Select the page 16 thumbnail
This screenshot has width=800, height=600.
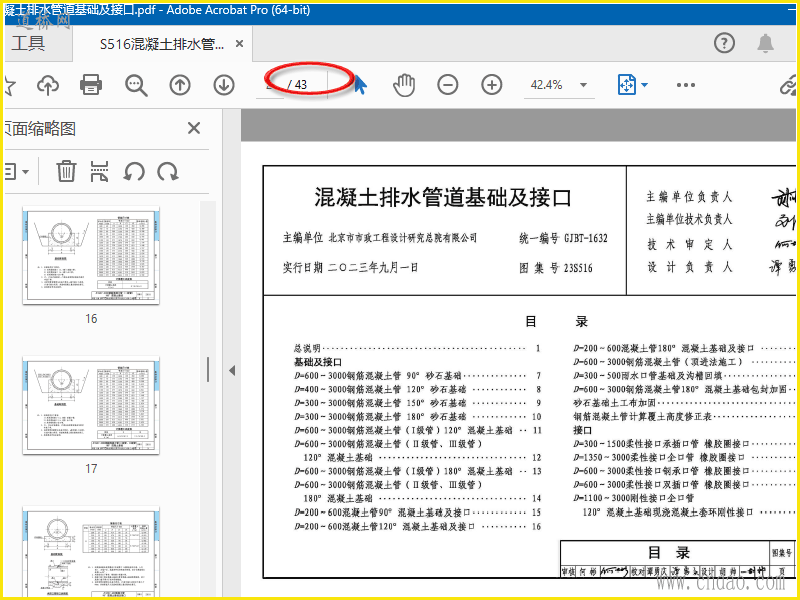point(91,256)
